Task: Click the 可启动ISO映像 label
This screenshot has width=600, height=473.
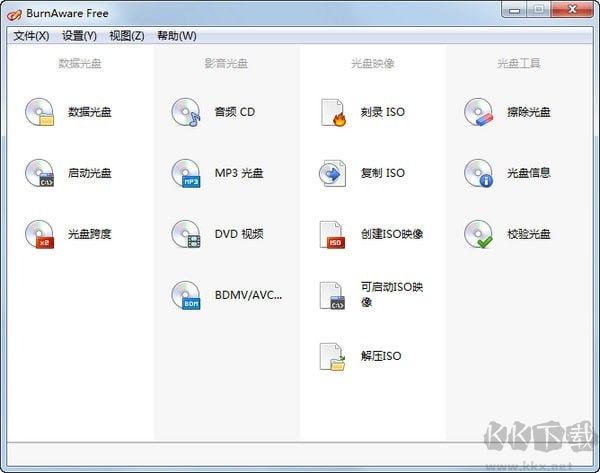Action: (392, 295)
